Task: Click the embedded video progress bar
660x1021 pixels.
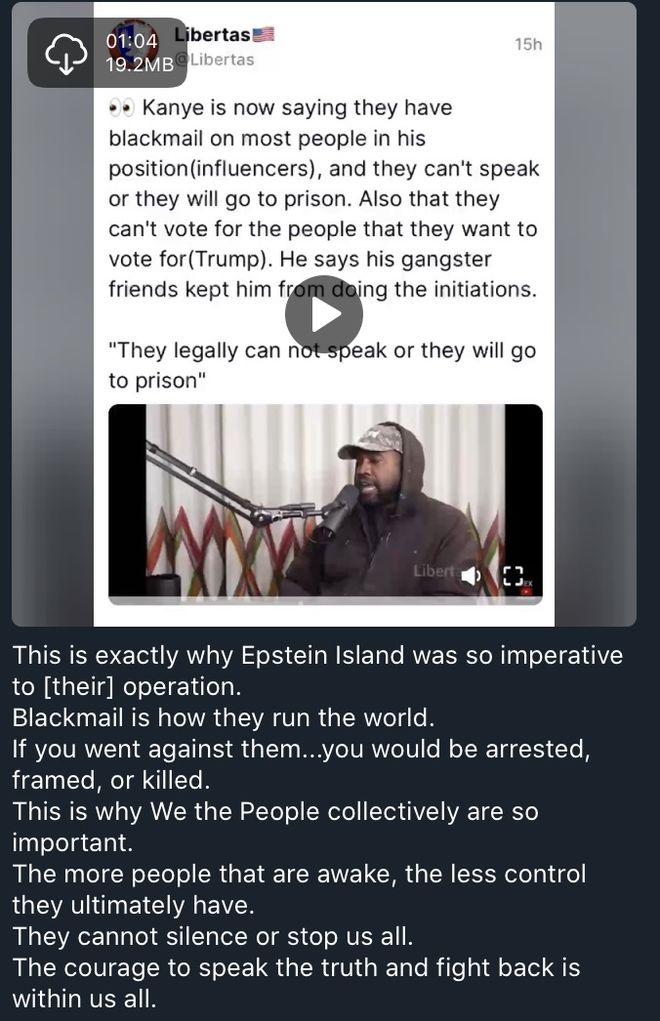Action: [x=325, y=600]
